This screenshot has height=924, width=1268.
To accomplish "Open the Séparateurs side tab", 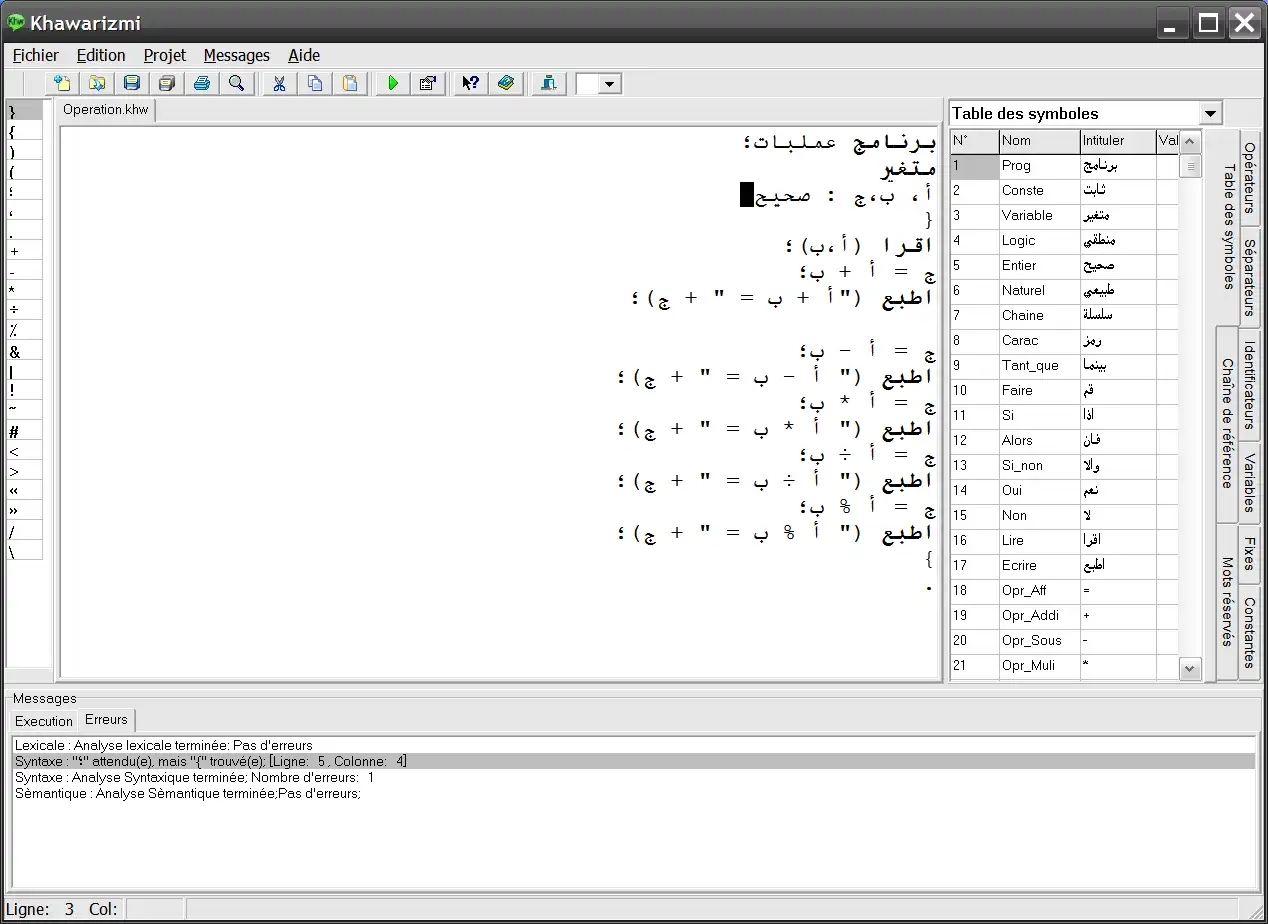I will click(1250, 277).
